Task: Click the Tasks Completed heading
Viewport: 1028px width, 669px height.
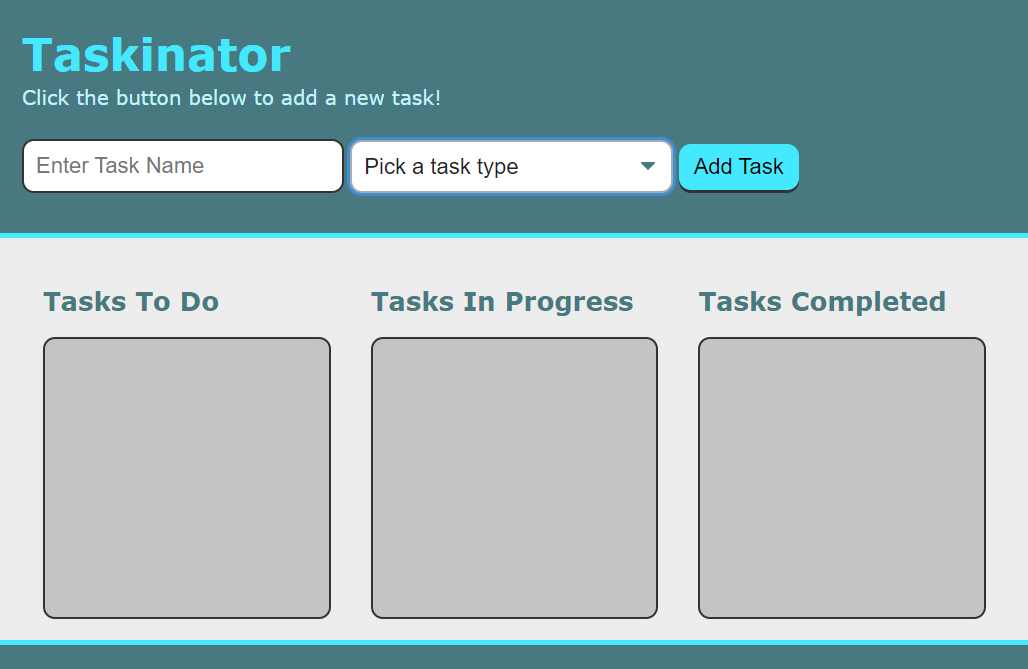Action: tap(821, 301)
